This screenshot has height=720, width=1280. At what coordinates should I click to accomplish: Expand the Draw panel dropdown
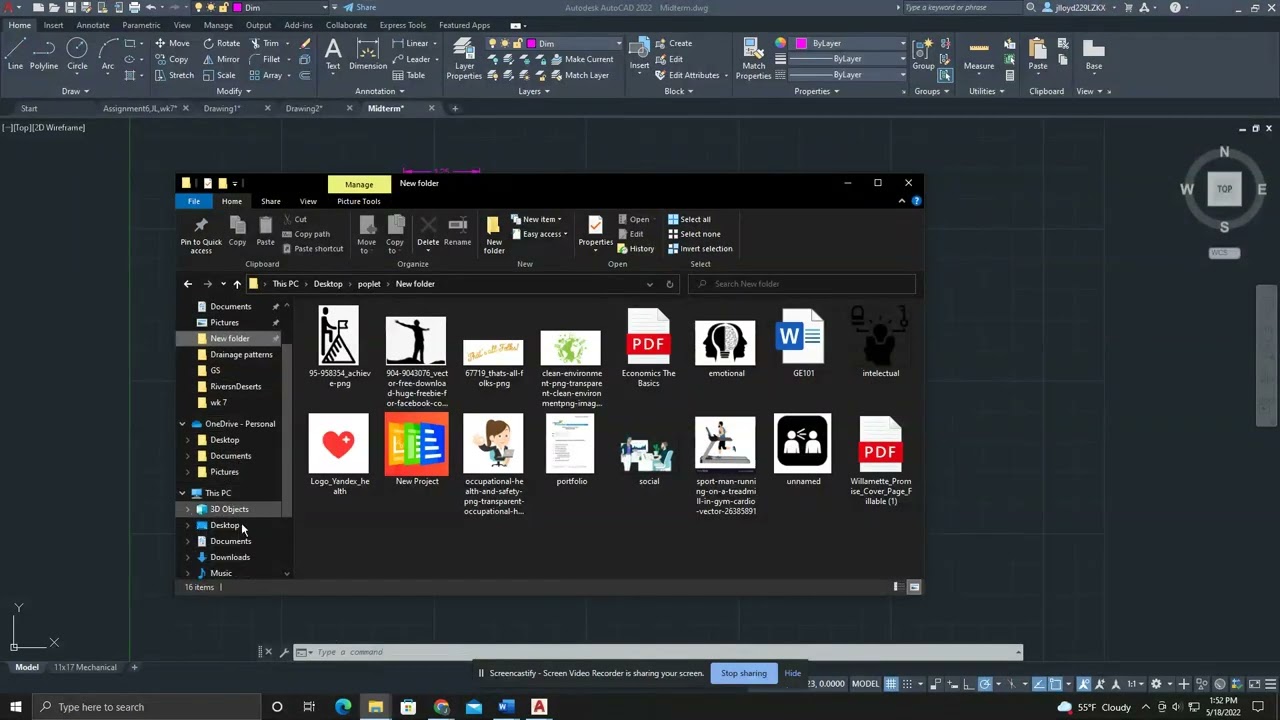[x=75, y=91]
